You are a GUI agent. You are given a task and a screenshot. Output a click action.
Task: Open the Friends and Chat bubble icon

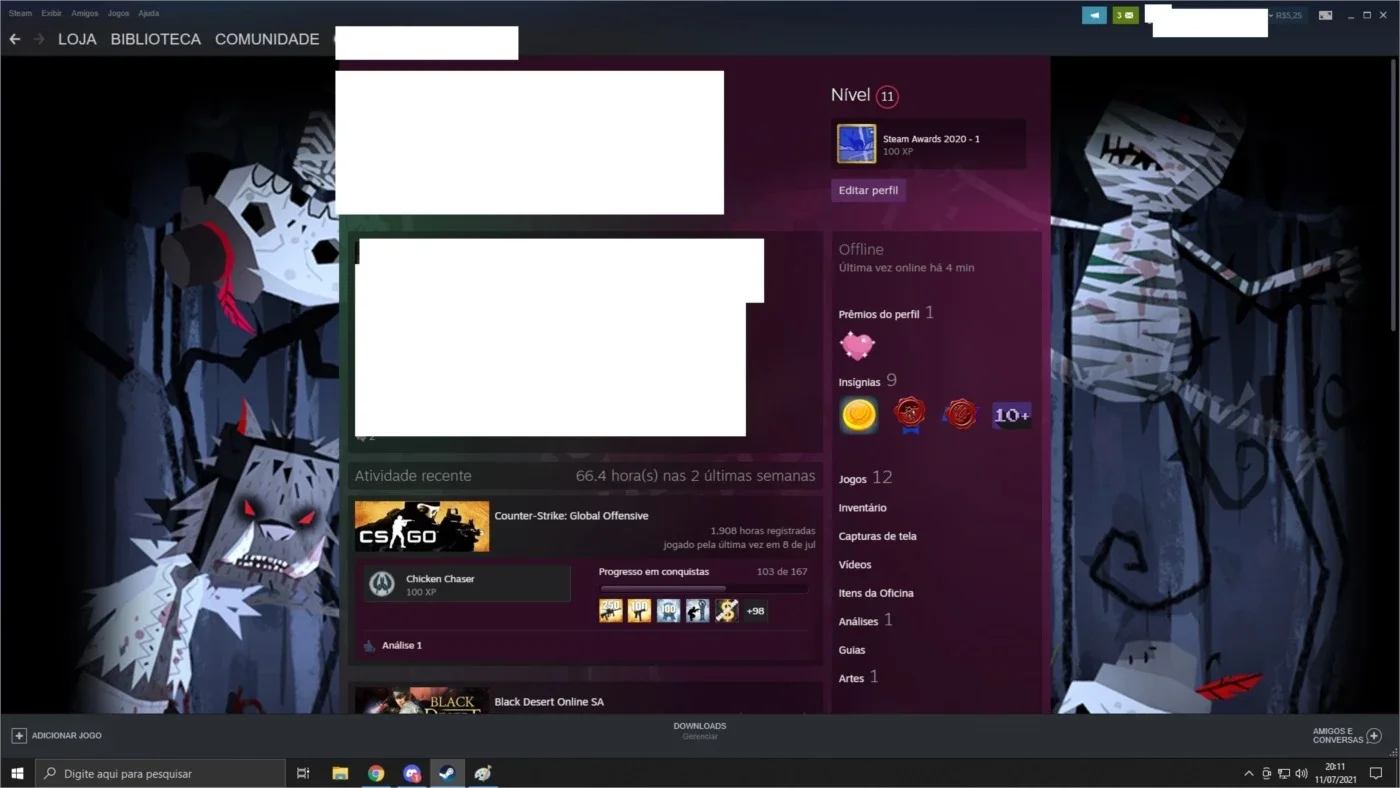tap(1374, 735)
